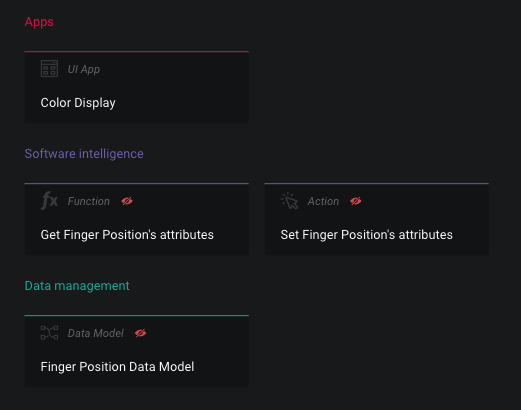The width and height of the screenshot is (521, 410).
Task: Click the green bar atop Data Model card
Action: (137, 315)
